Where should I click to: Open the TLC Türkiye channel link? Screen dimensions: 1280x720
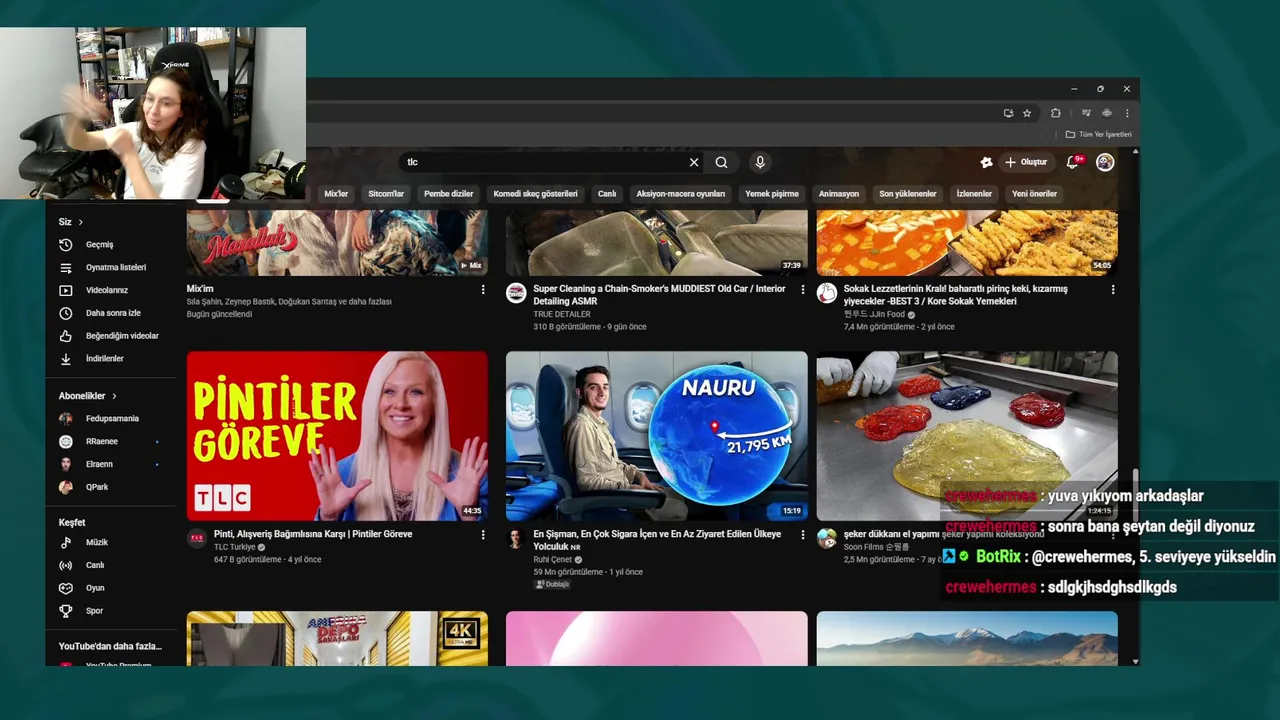pos(235,548)
